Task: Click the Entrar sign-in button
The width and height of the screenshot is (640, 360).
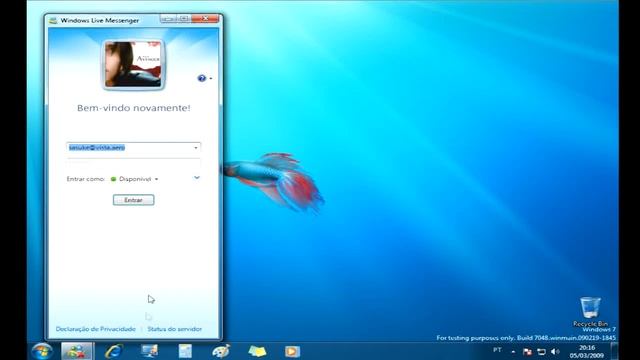Action: [133, 200]
